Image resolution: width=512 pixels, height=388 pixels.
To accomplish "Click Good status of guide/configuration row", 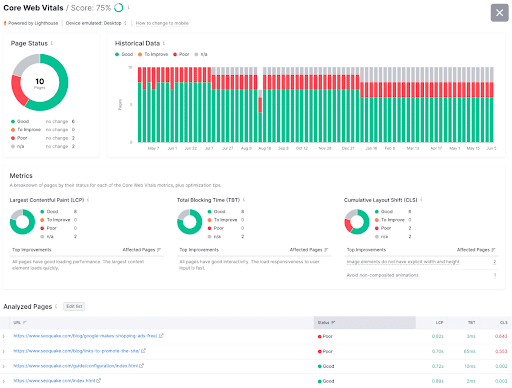I will pos(326,366).
